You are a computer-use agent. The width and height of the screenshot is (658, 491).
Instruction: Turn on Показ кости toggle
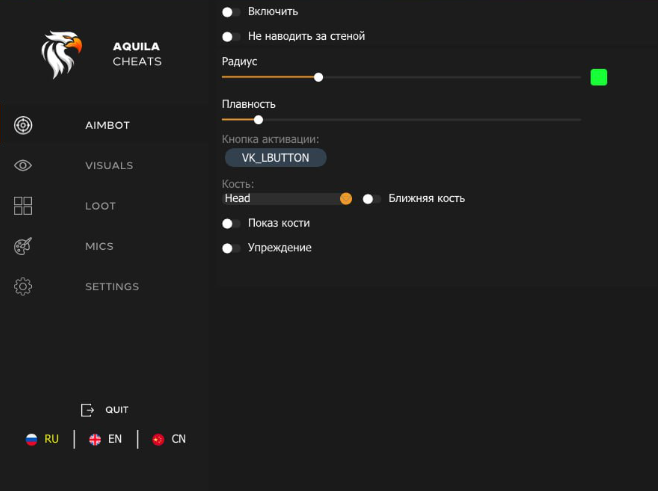232,223
